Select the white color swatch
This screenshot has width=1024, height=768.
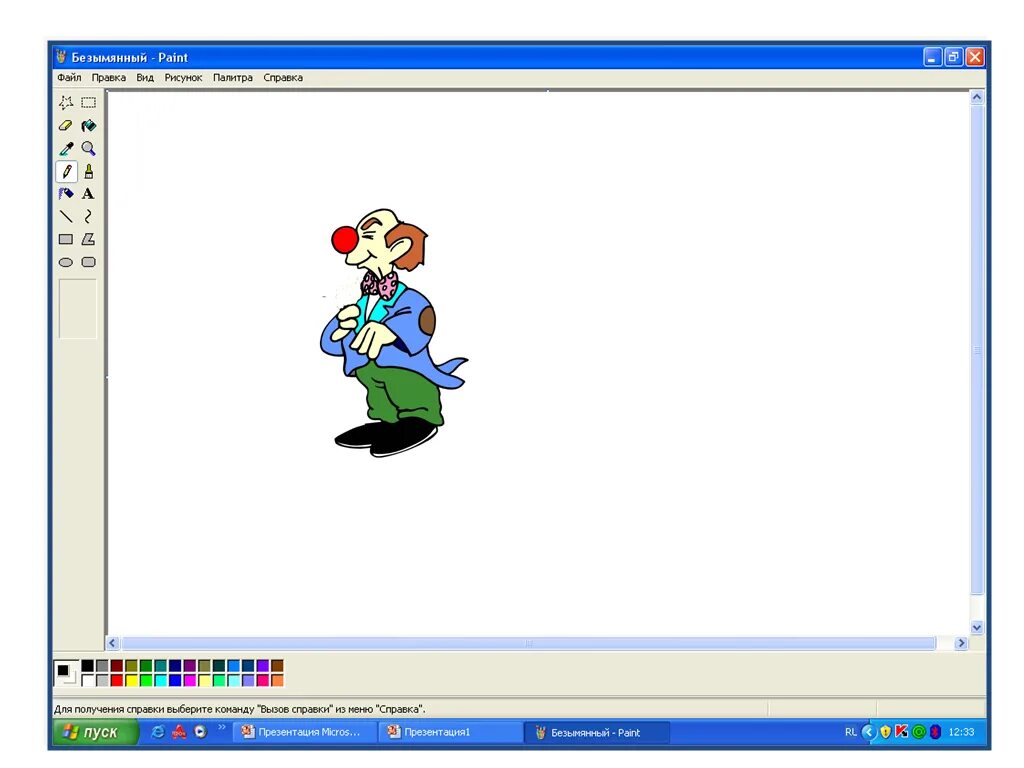pos(88,680)
